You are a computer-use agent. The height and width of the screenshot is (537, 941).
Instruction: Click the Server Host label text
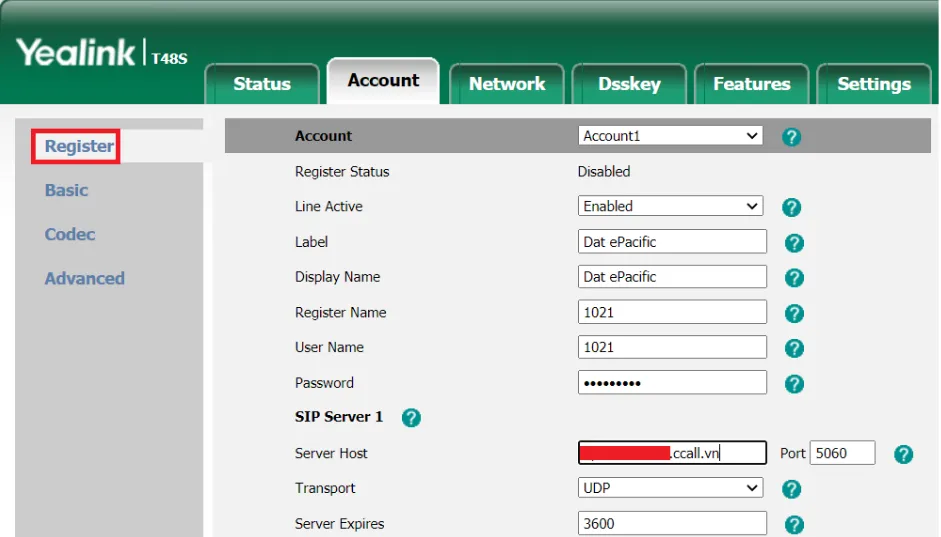[331, 453]
